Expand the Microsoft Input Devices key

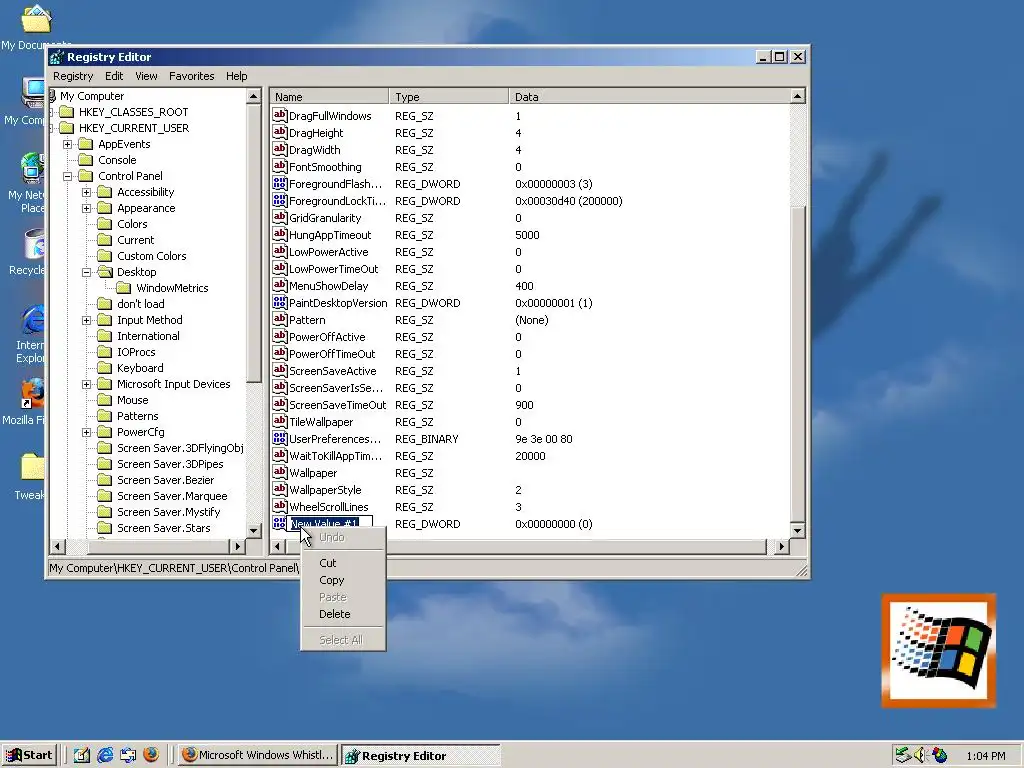(86, 385)
